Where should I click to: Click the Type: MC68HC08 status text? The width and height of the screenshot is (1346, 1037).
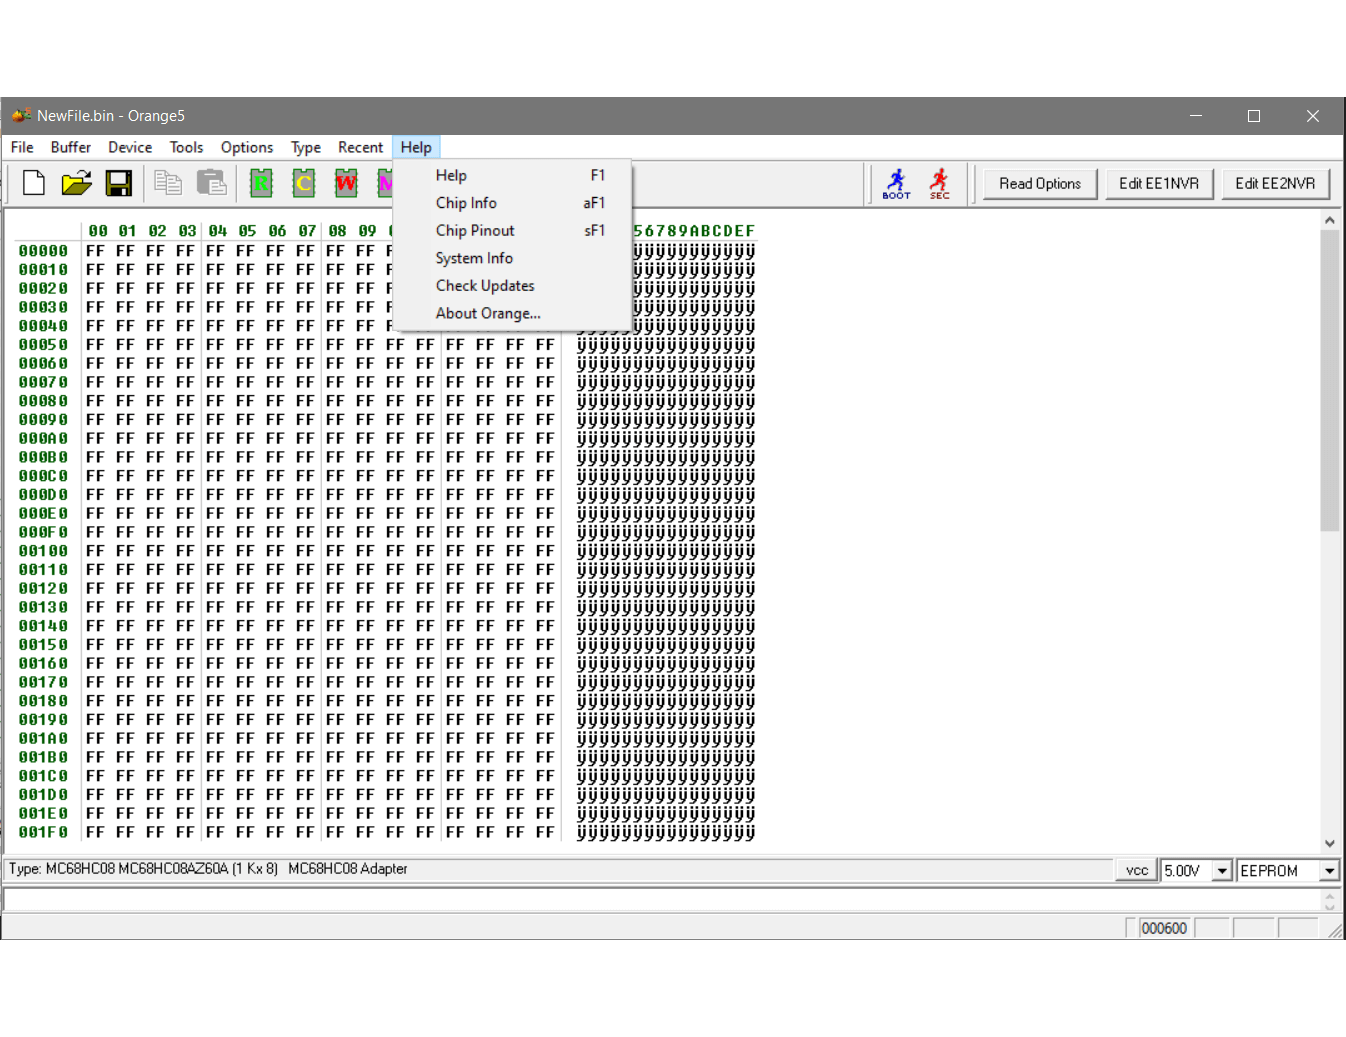208,869
